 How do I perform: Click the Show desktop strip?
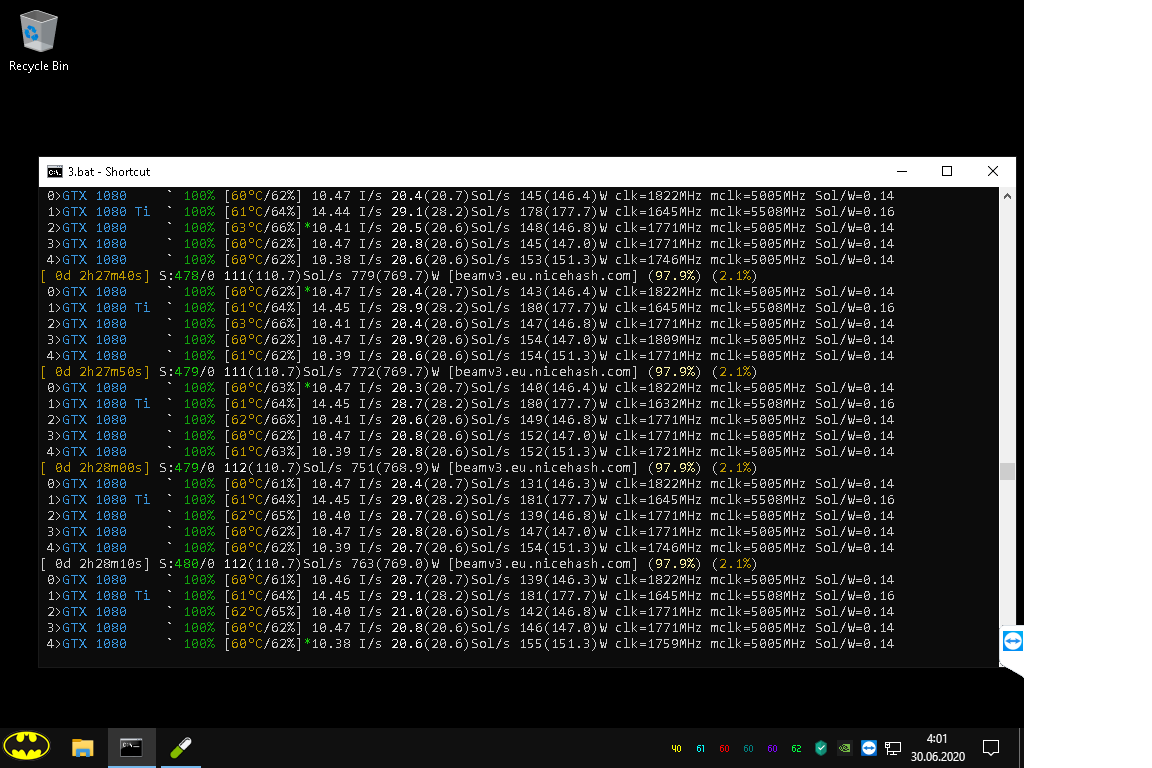pos(1021,748)
